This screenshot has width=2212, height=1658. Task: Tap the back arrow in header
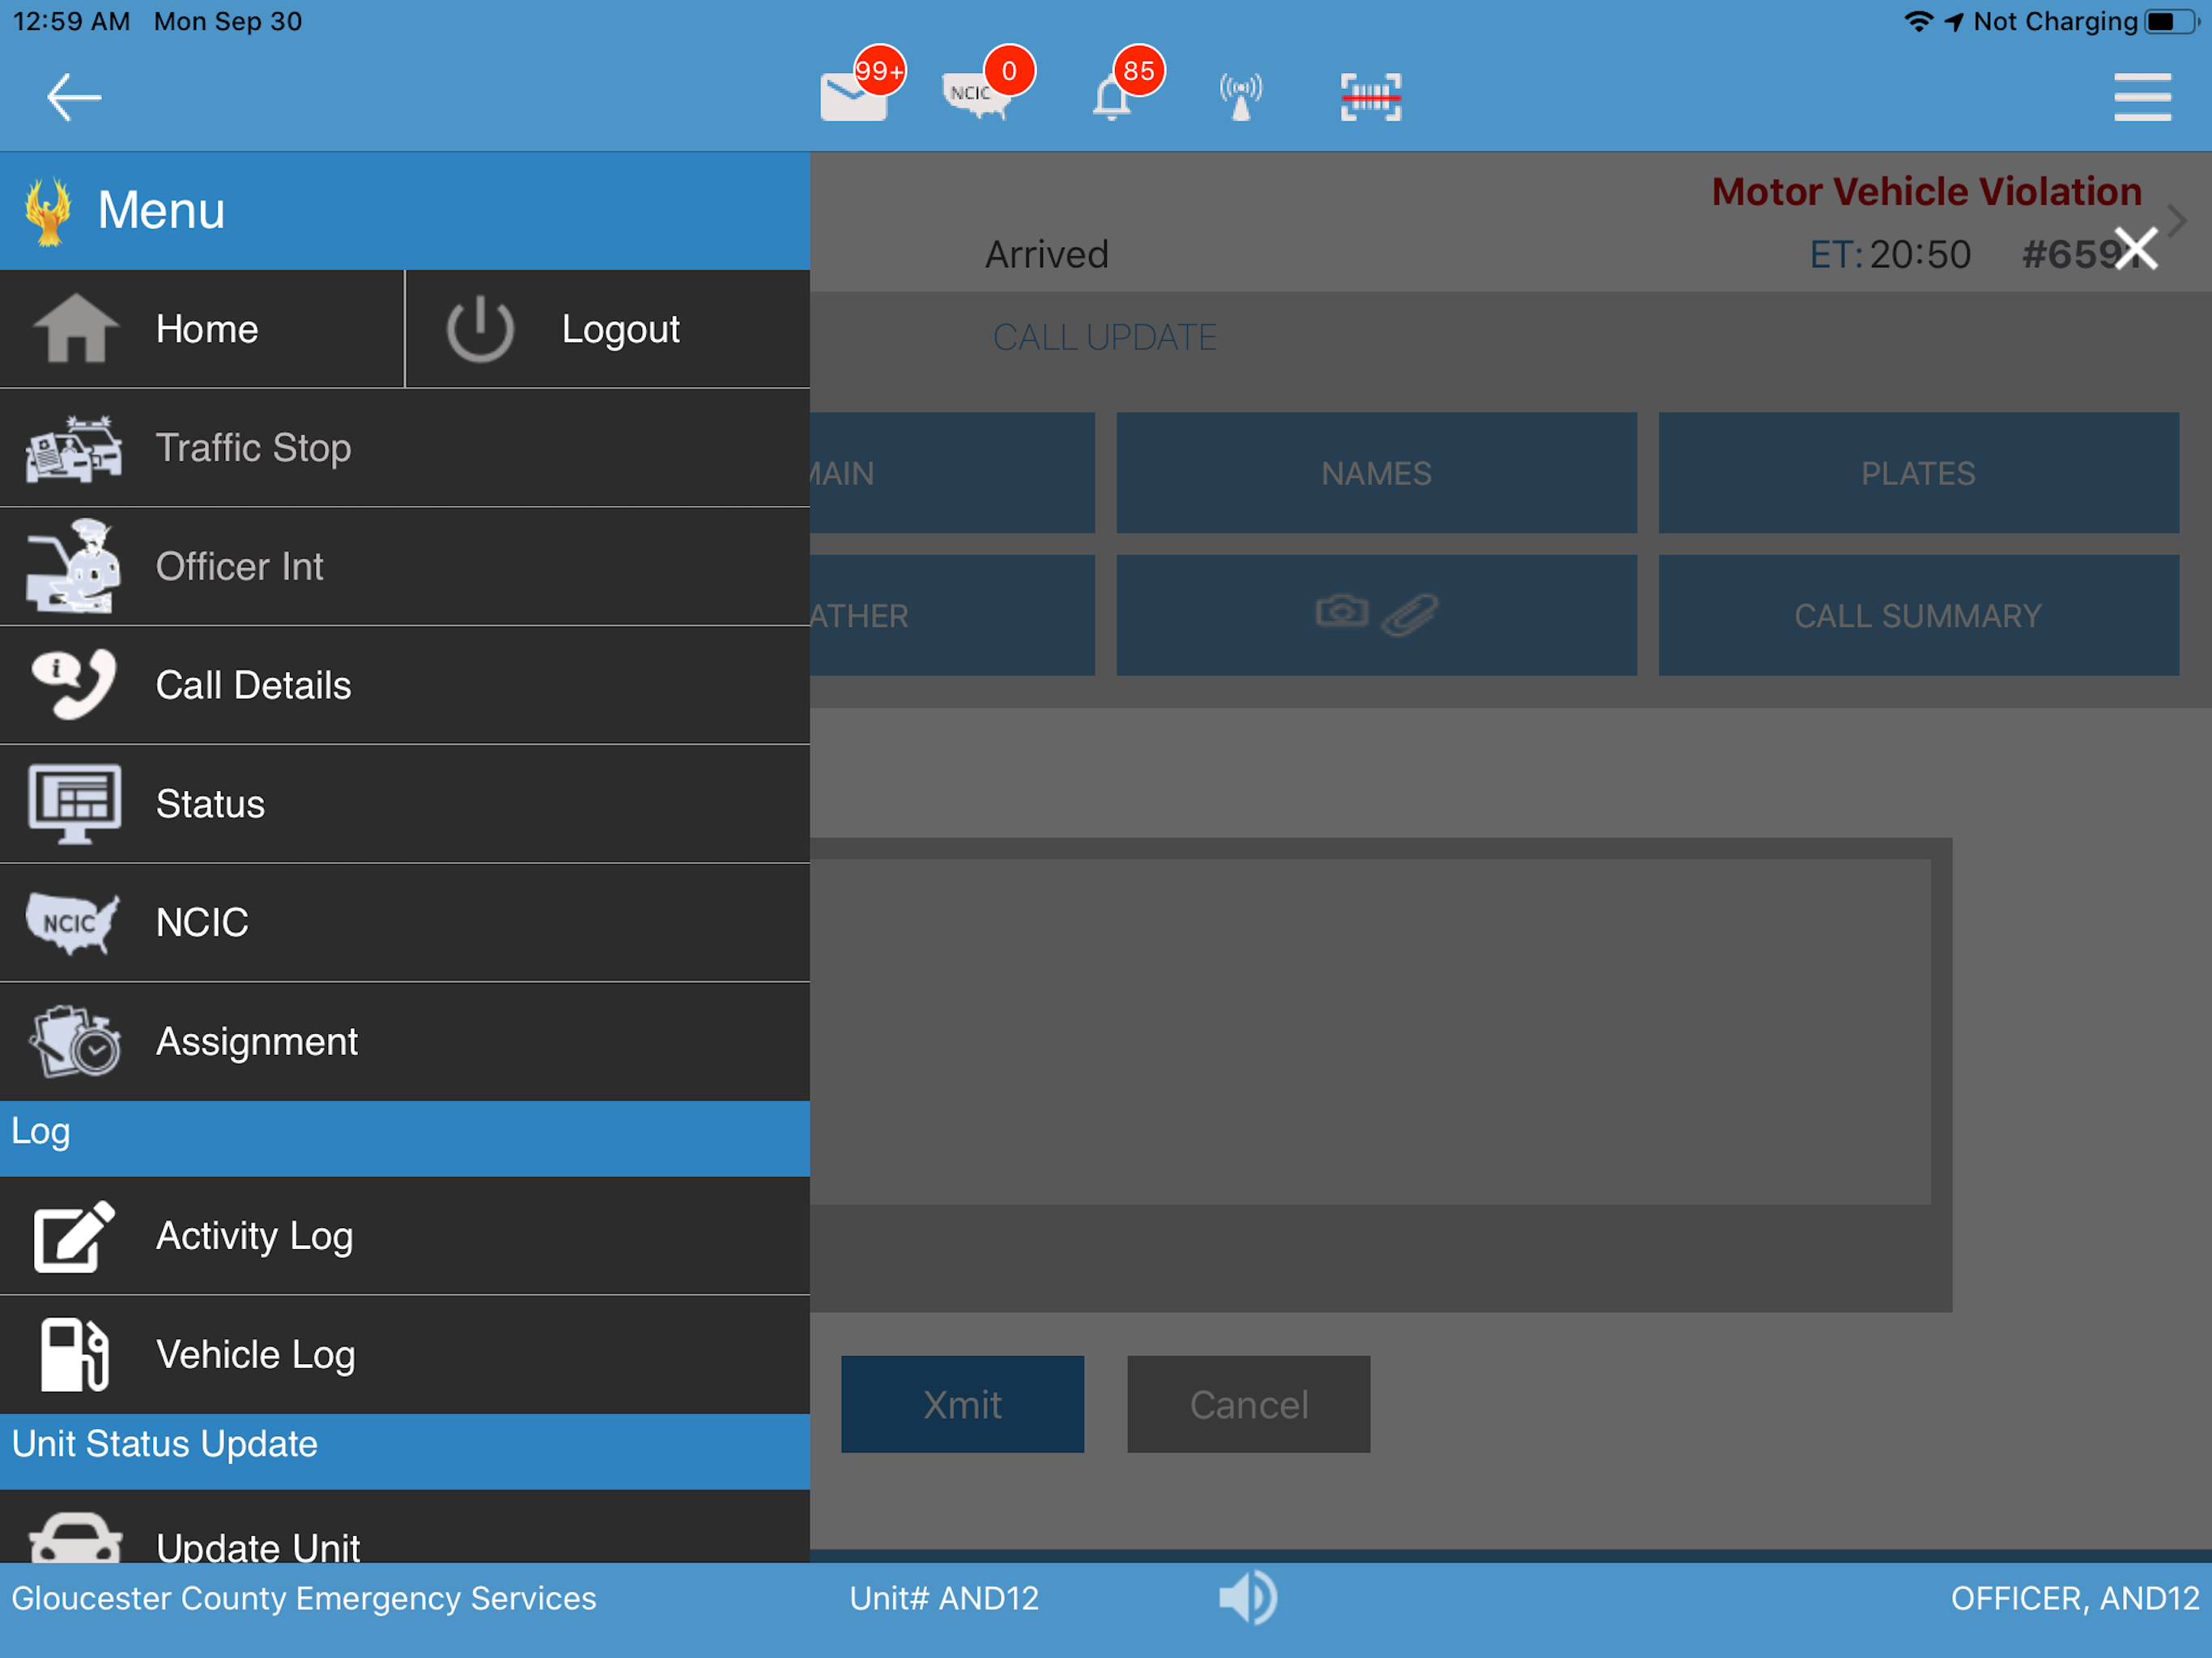tap(74, 97)
